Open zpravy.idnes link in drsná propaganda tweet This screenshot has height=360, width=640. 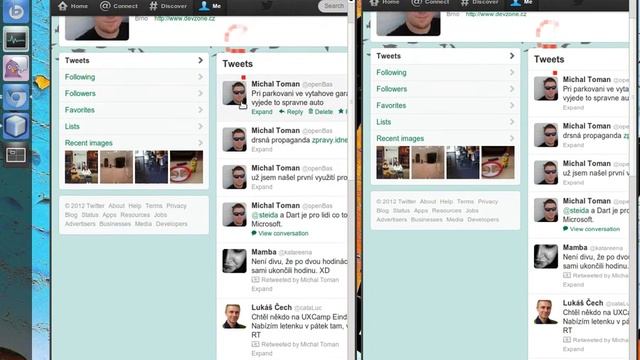330,140
